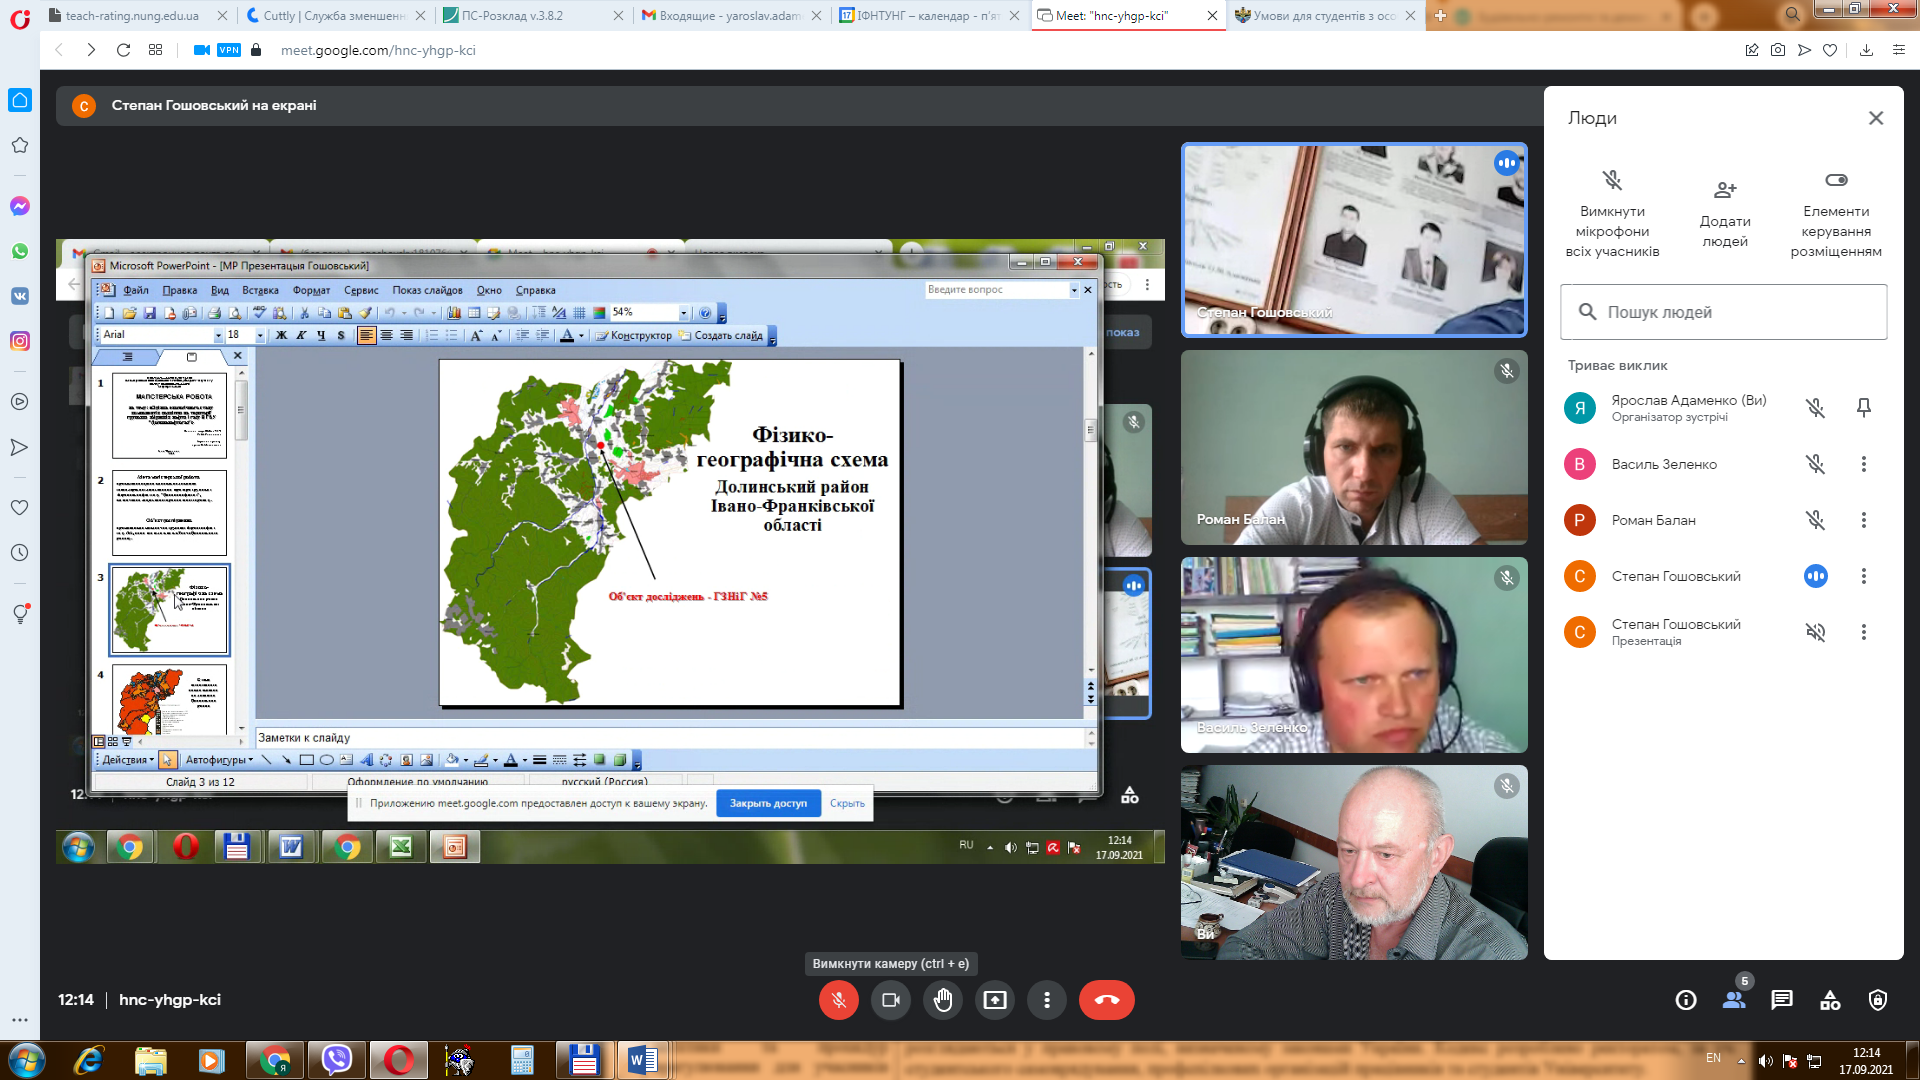Toggle presentation audio for Степан Гошовський Презентація
Viewport: 1920px width, 1080px height.
pyautogui.click(x=1816, y=632)
